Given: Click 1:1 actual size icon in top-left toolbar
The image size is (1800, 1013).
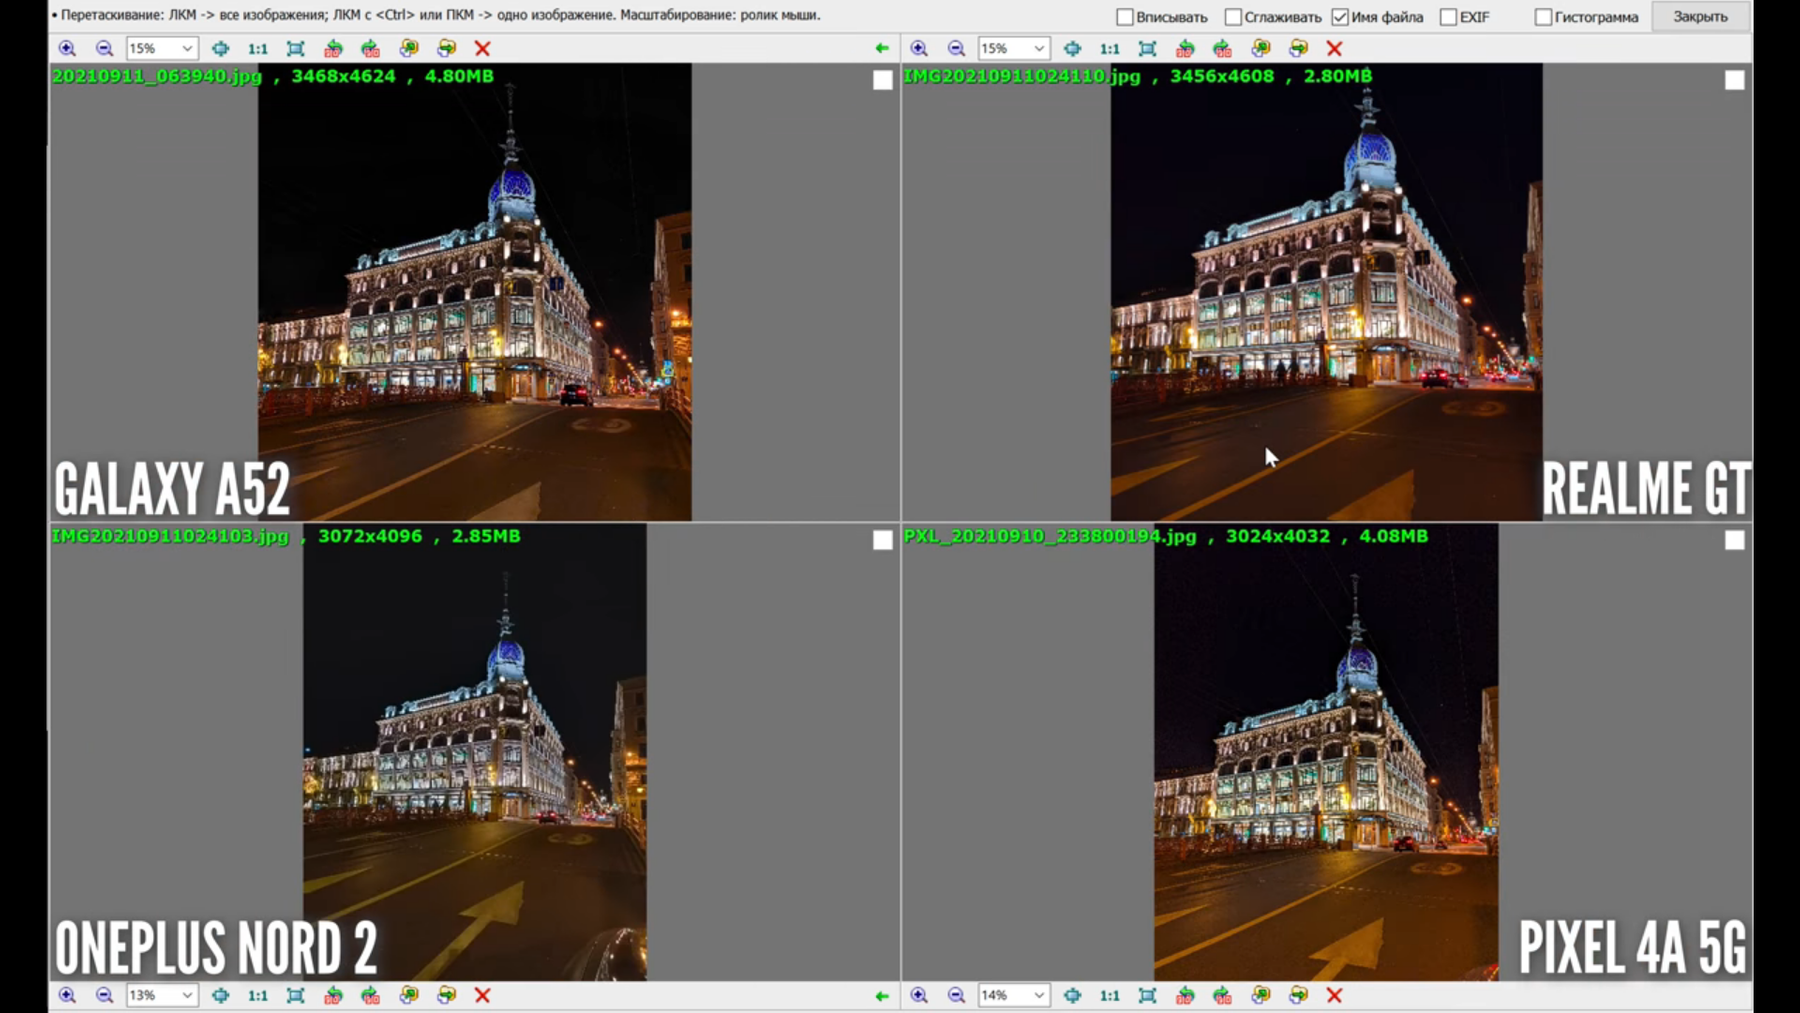Looking at the screenshot, I should [257, 48].
